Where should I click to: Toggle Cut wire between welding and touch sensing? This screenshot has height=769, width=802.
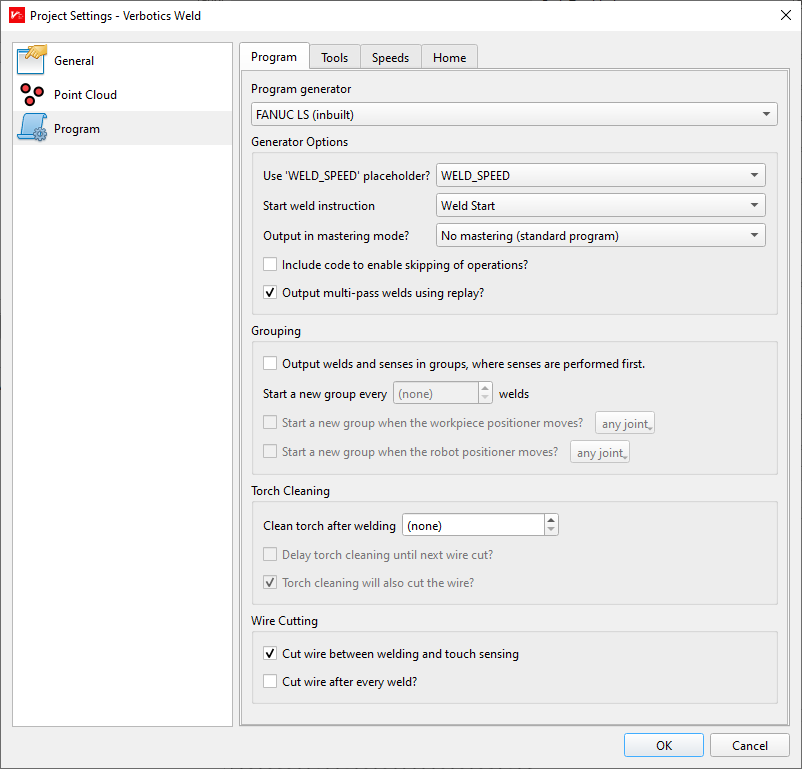[x=270, y=653]
